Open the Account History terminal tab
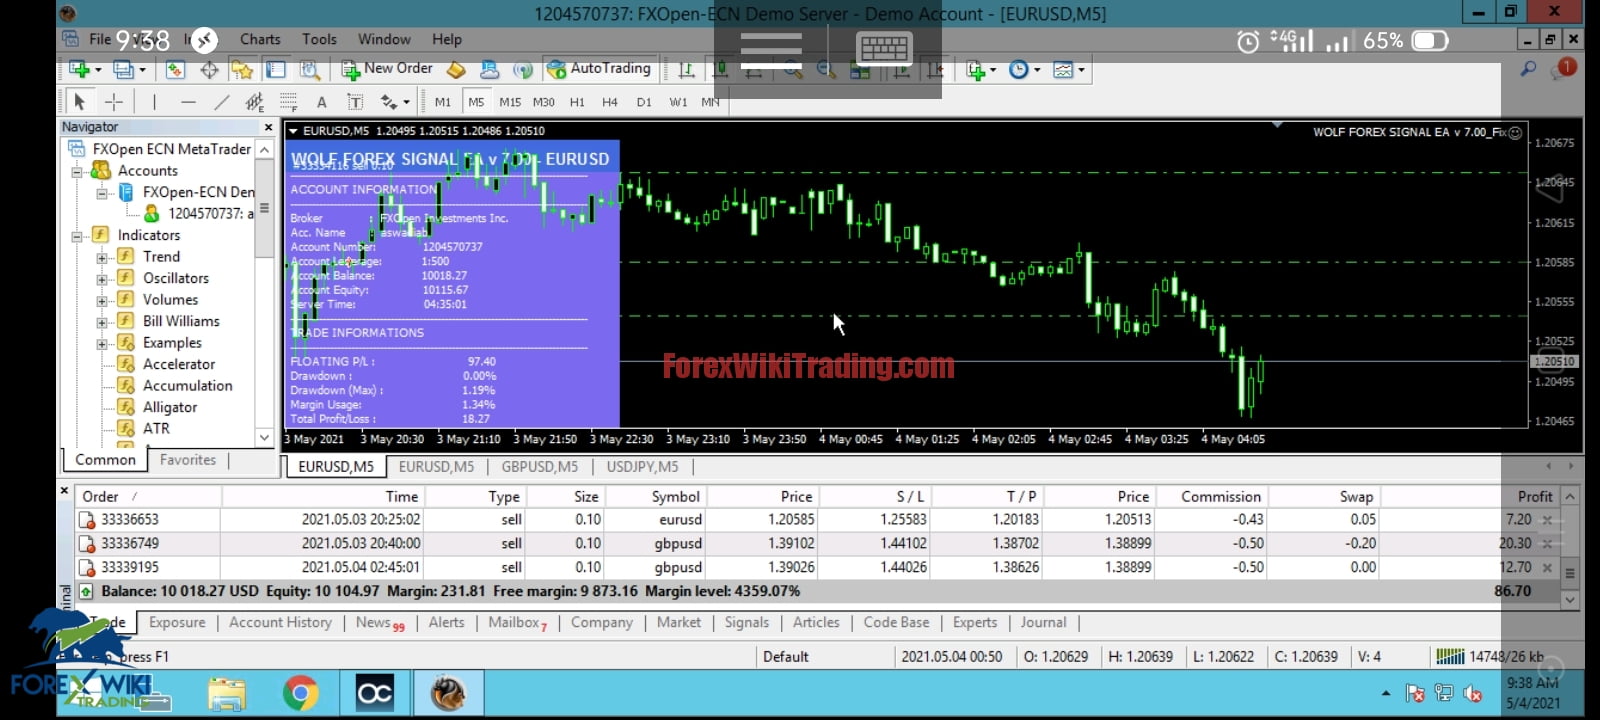 pos(280,622)
